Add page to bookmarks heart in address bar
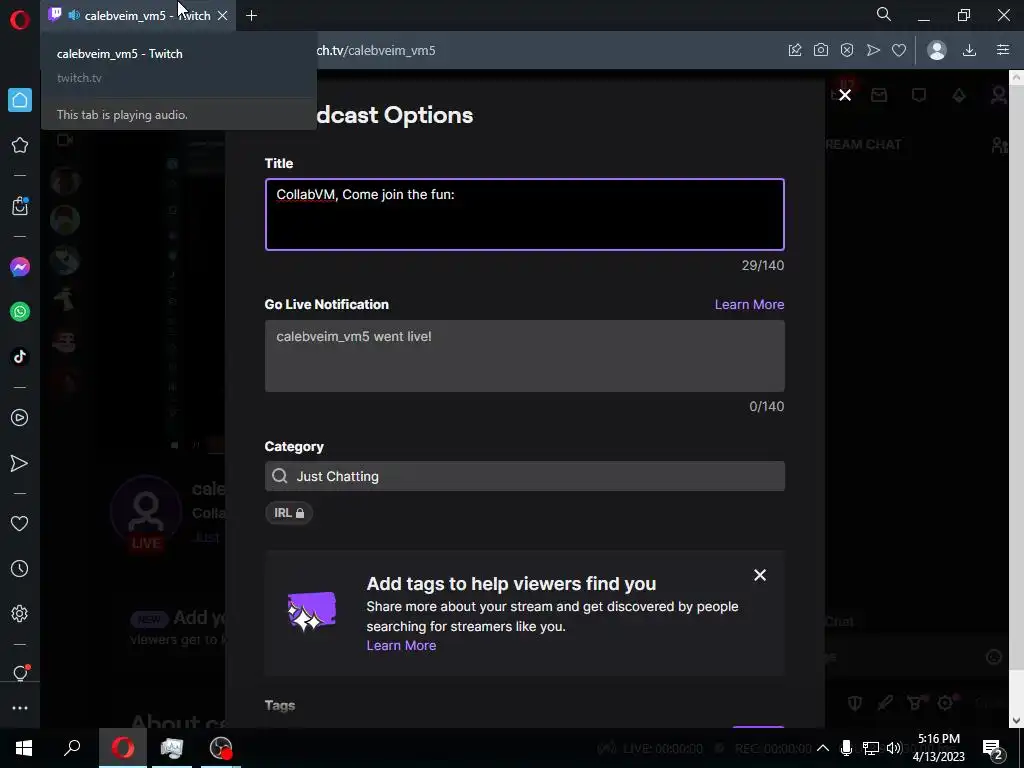Screen dimensions: 1024x768 point(899,50)
